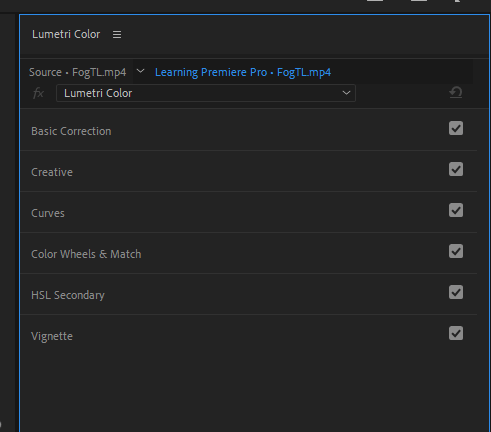Open the Lumetri Color panel hamburger menu
This screenshot has width=491, height=432.
(117, 34)
